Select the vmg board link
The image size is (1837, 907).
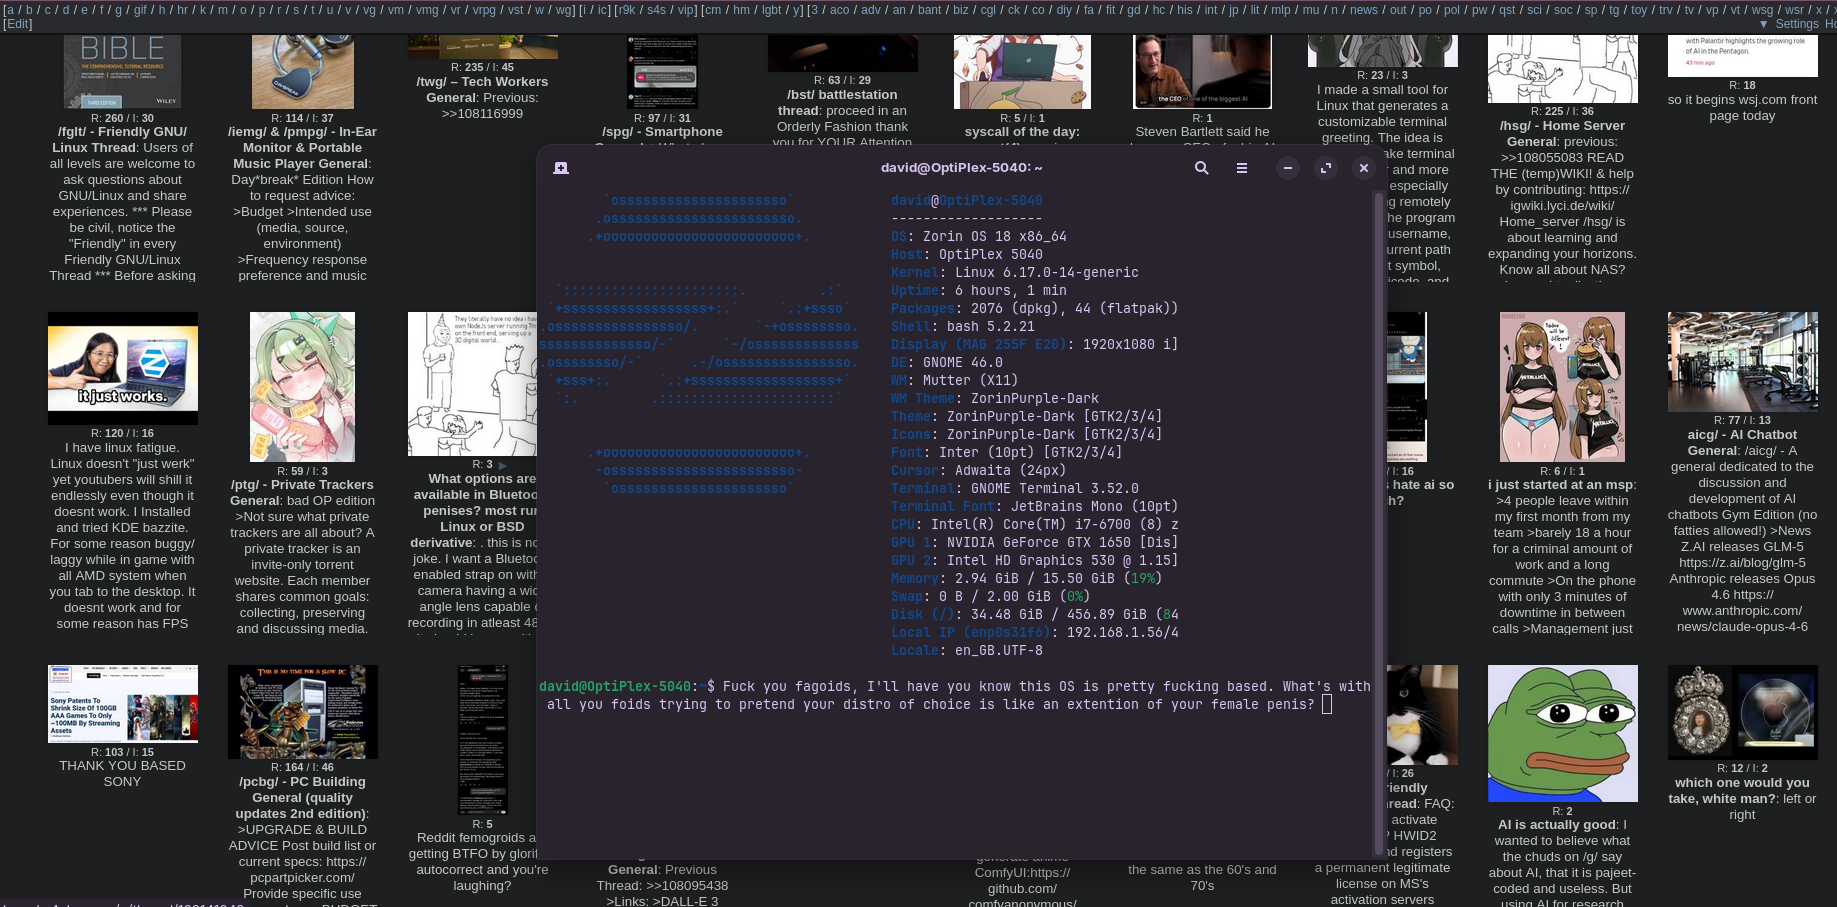tap(427, 10)
